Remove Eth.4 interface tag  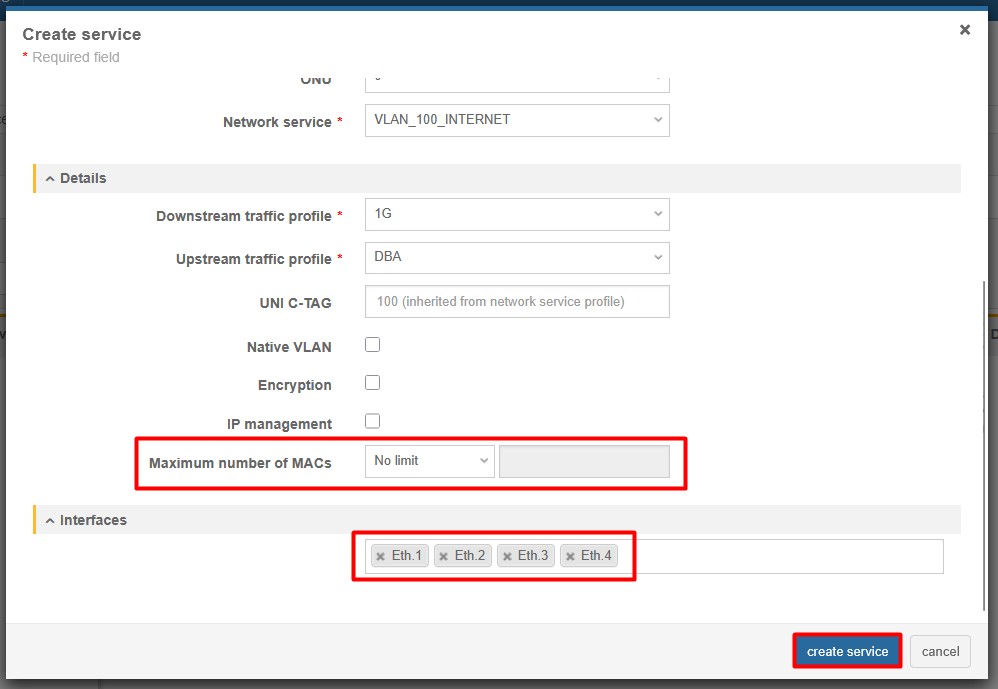[570, 557]
